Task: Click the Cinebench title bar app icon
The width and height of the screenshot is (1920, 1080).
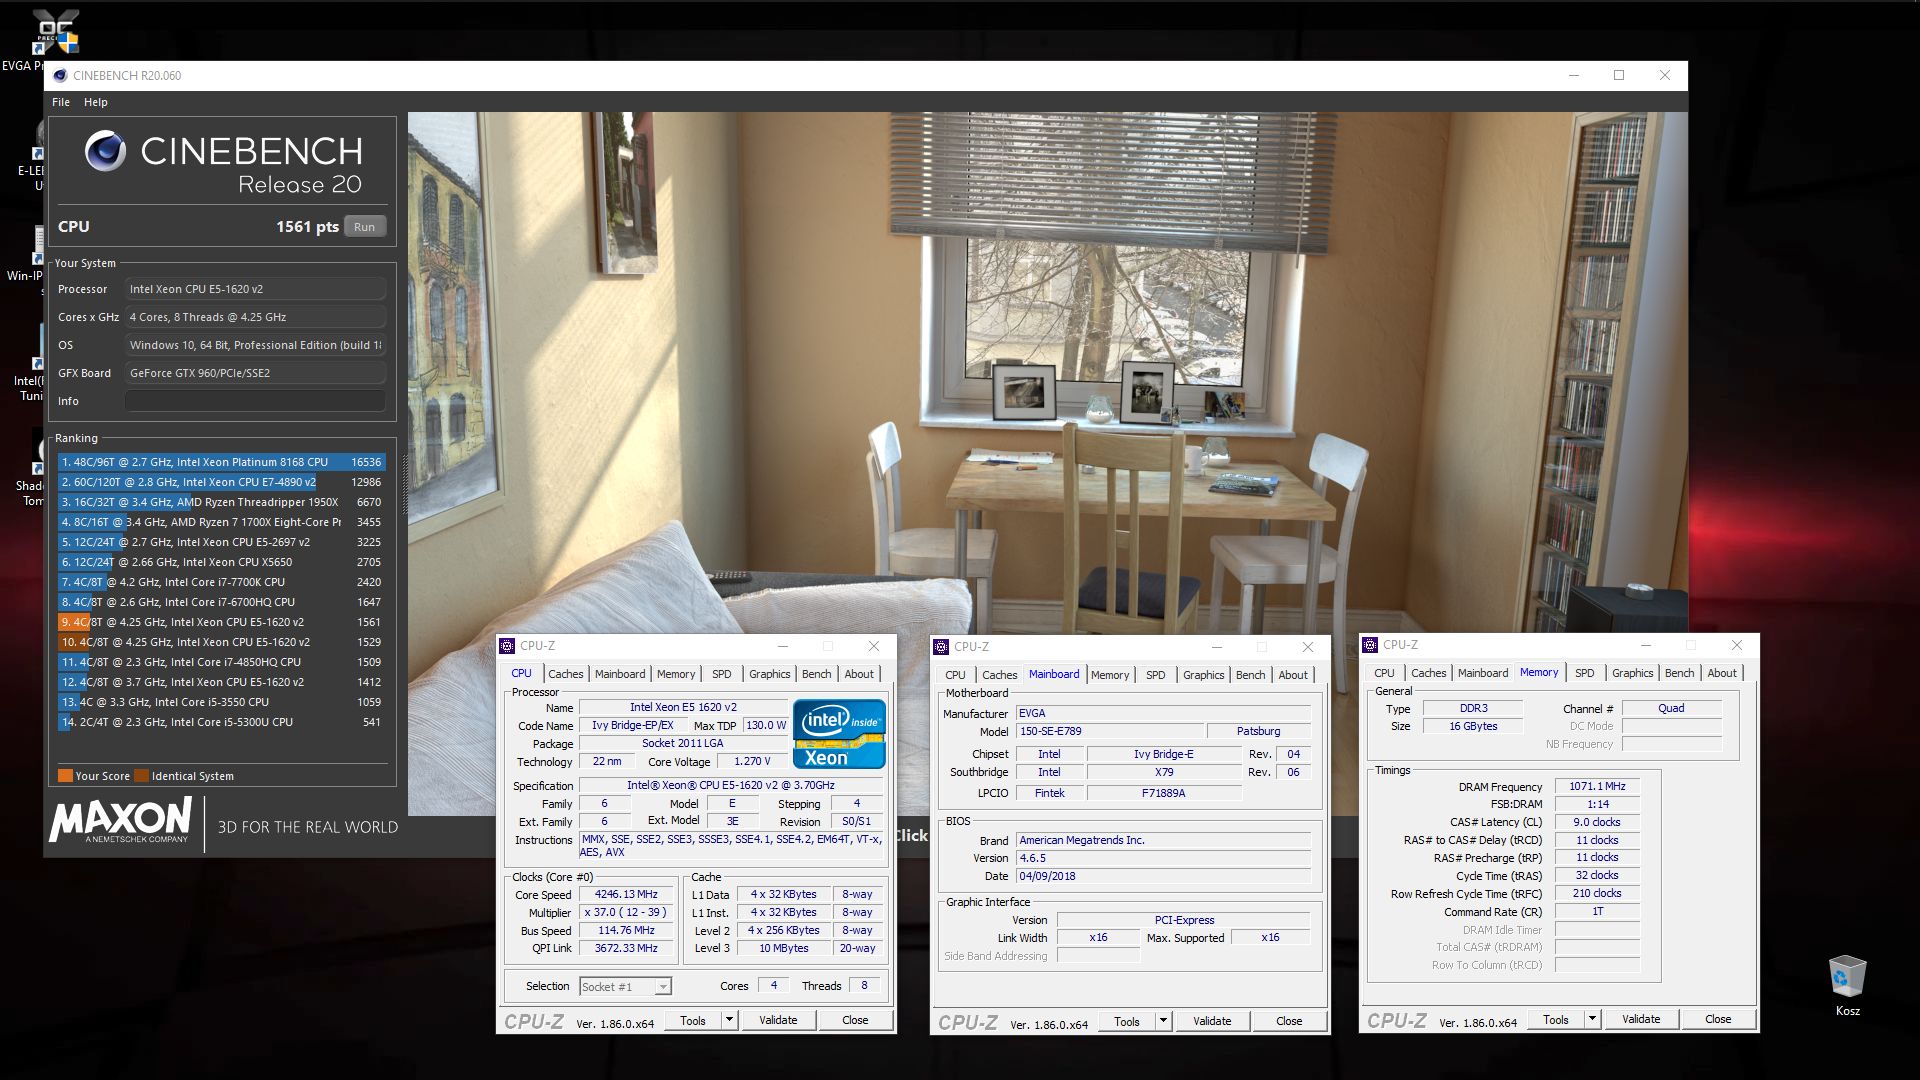Action: (60, 75)
